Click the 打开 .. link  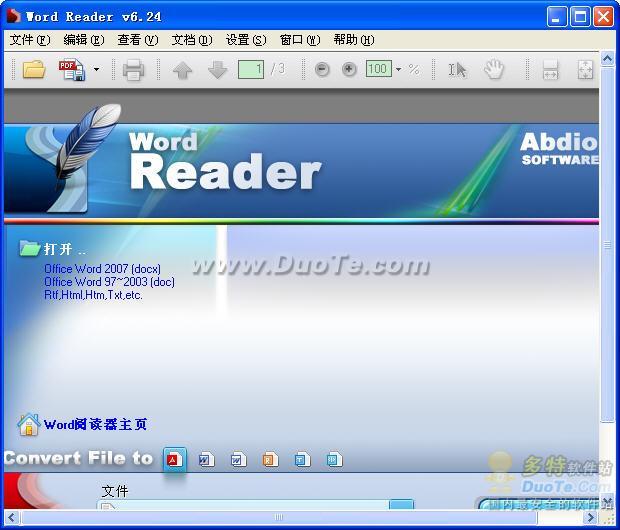(64, 249)
